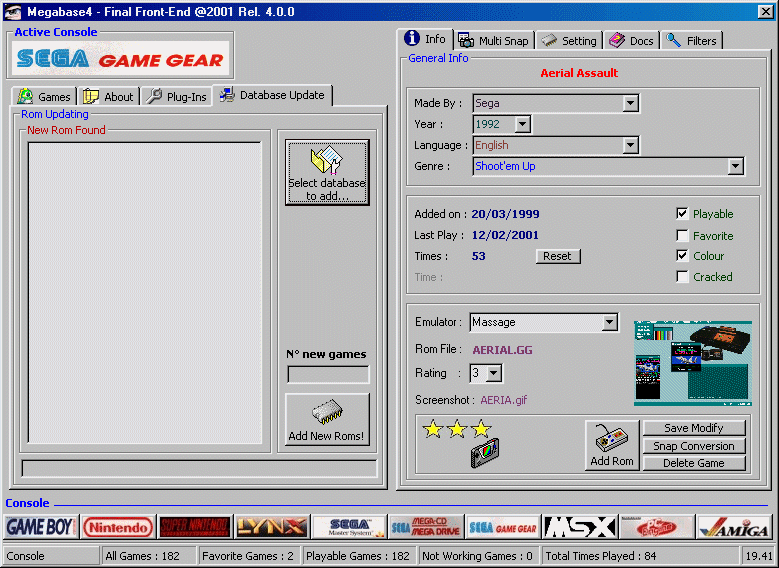Select the Sega Game Gear logo in console bar

pos(503,527)
